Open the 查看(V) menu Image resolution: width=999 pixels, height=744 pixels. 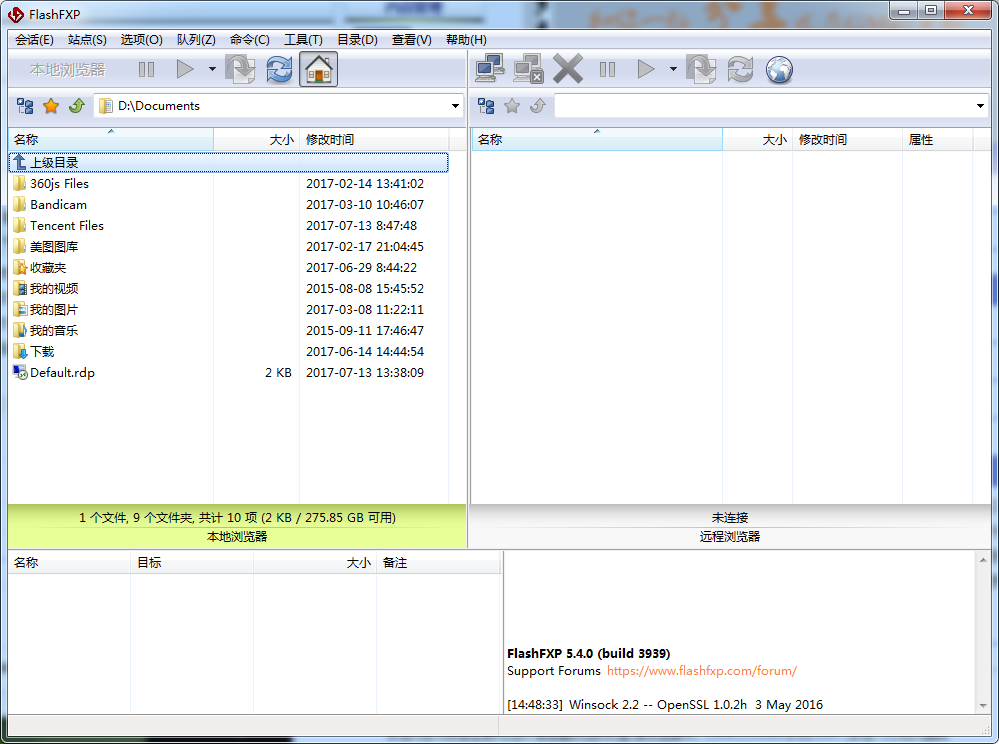(412, 39)
